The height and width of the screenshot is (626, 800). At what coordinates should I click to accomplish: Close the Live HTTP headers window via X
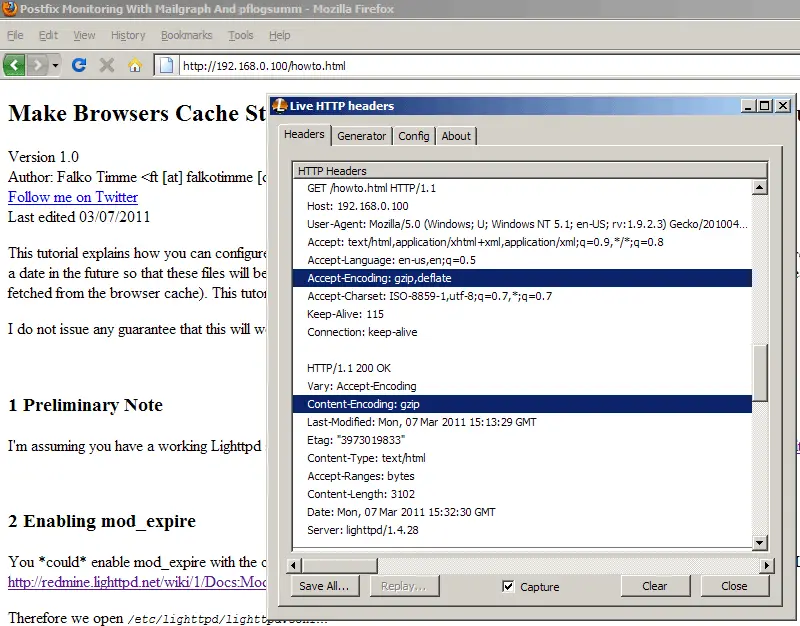pyautogui.click(x=783, y=106)
